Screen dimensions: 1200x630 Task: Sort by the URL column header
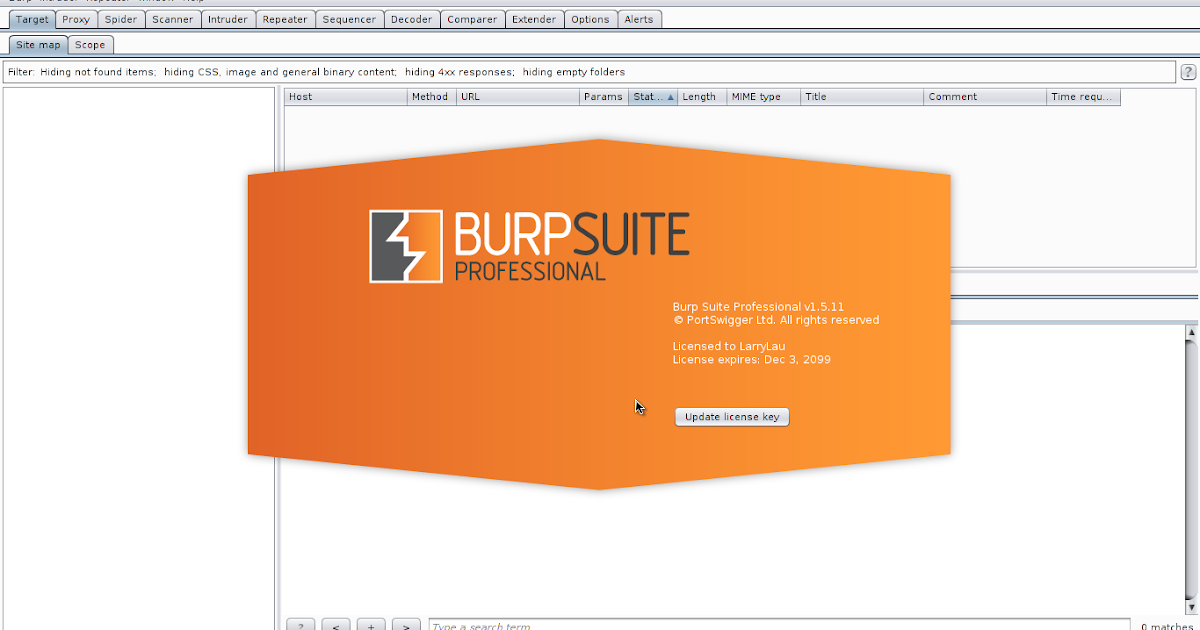518,97
